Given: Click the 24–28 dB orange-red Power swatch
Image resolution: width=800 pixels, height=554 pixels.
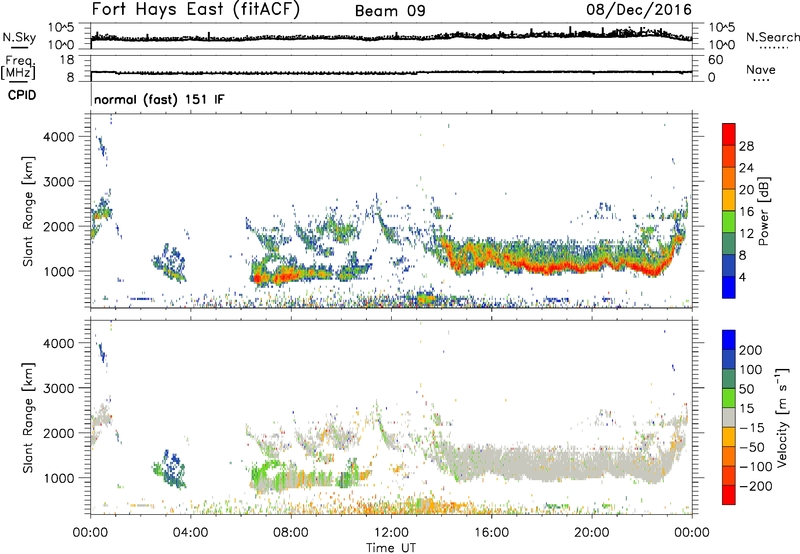Looking at the screenshot, I should point(729,157).
